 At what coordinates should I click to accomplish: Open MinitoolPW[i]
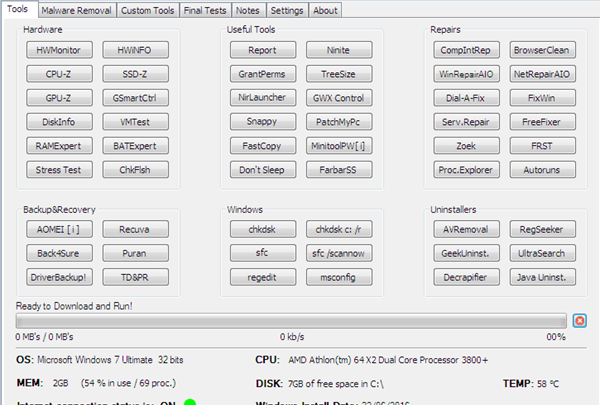coord(339,146)
